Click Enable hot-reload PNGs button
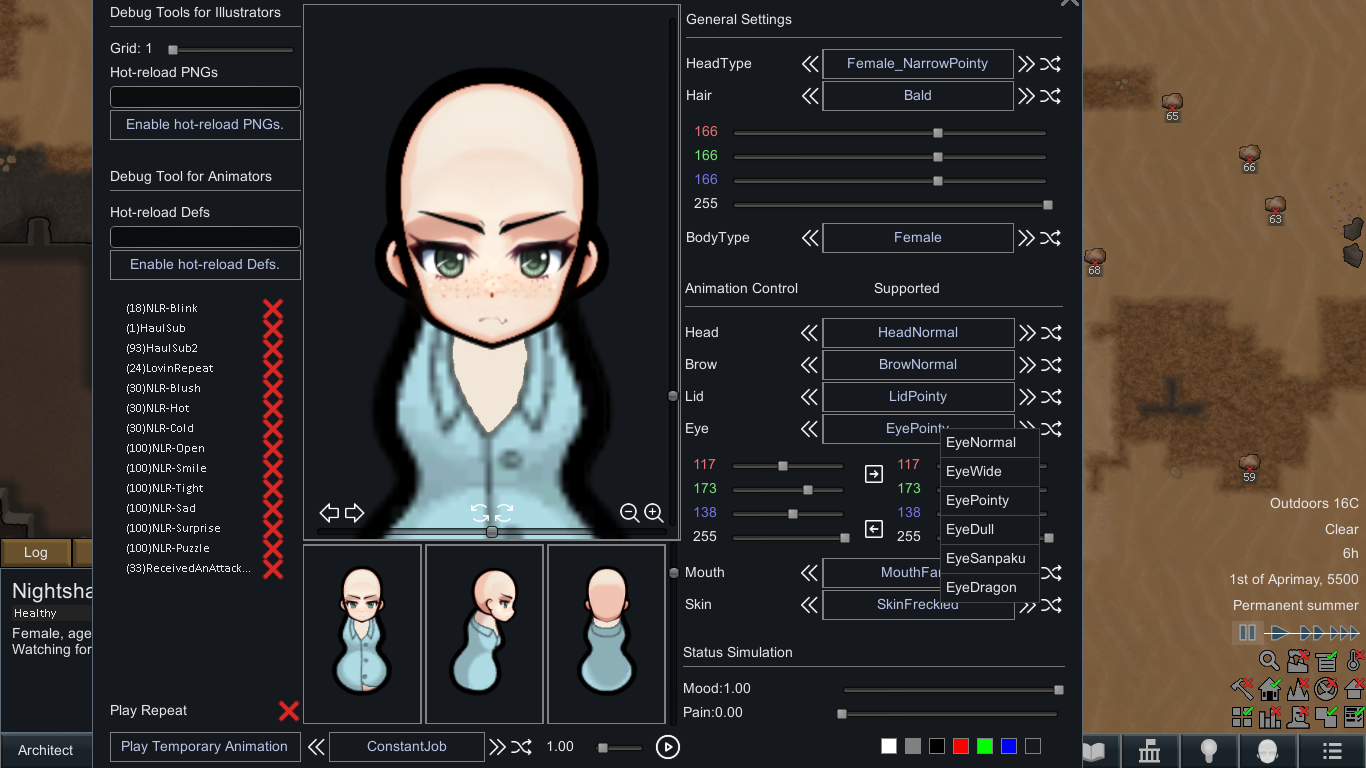Screen dimensions: 1366x768 click(x=205, y=125)
